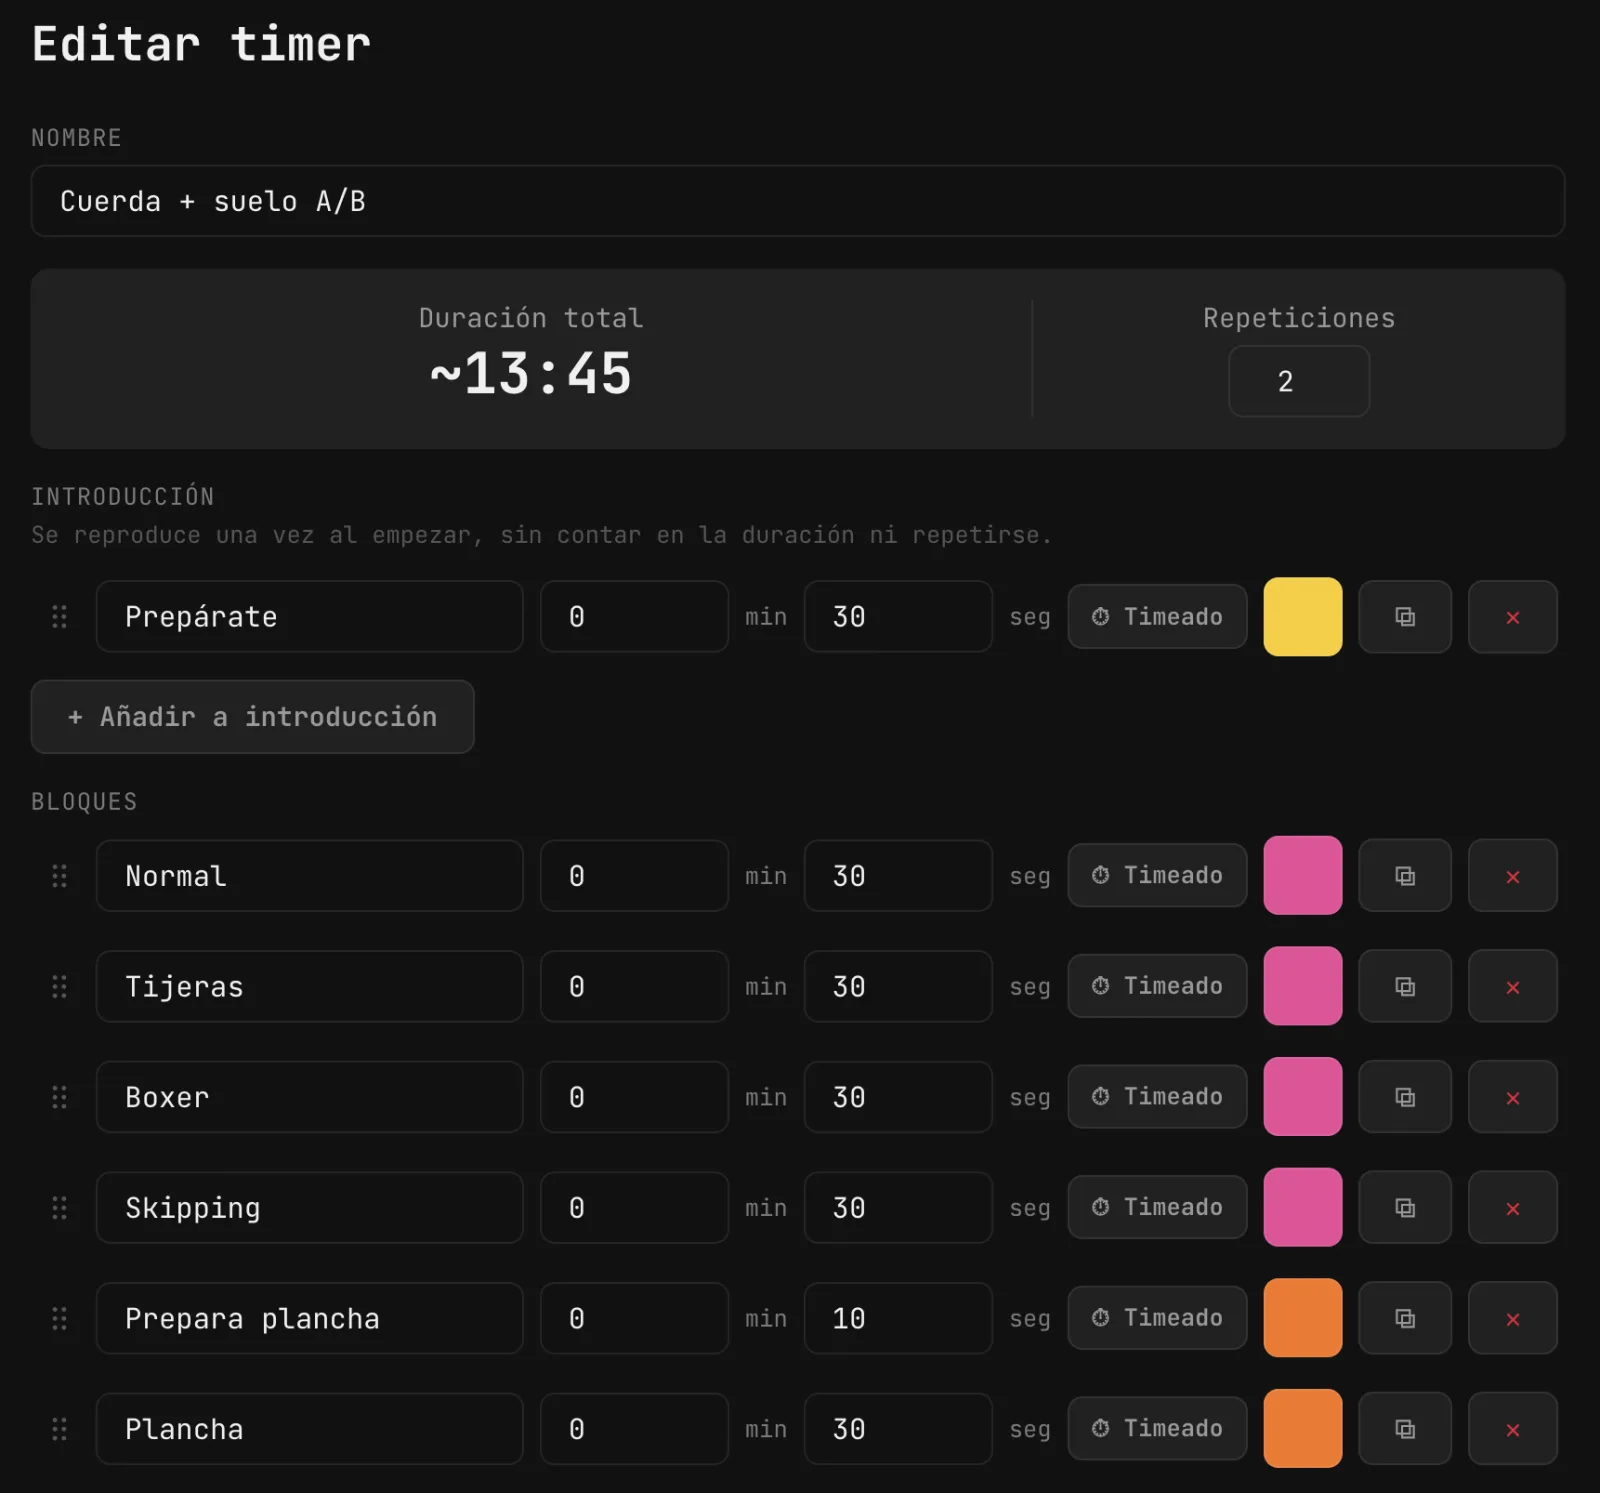The image size is (1600, 1493).
Task: Click the minutes field of Skipping
Action: tap(634, 1208)
